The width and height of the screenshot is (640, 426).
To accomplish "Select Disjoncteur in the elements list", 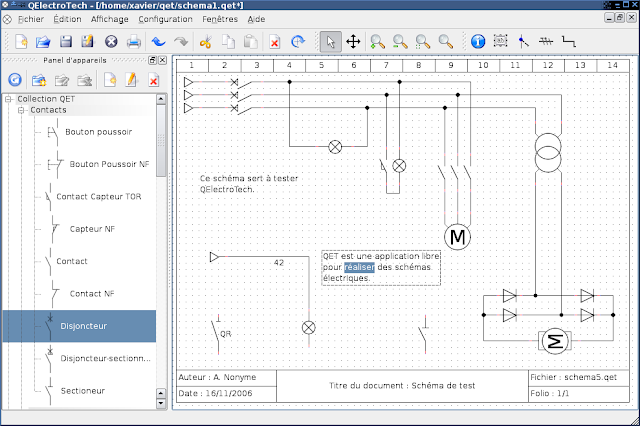I will pos(83,326).
